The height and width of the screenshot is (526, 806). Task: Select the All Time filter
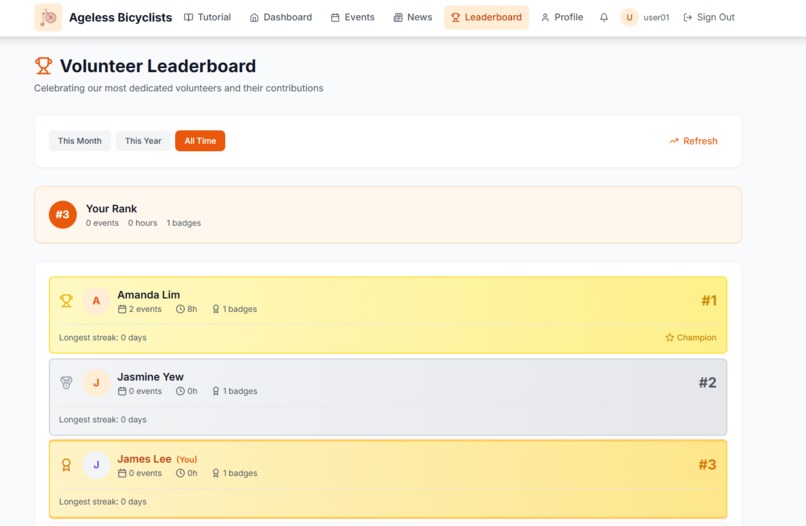[200, 141]
